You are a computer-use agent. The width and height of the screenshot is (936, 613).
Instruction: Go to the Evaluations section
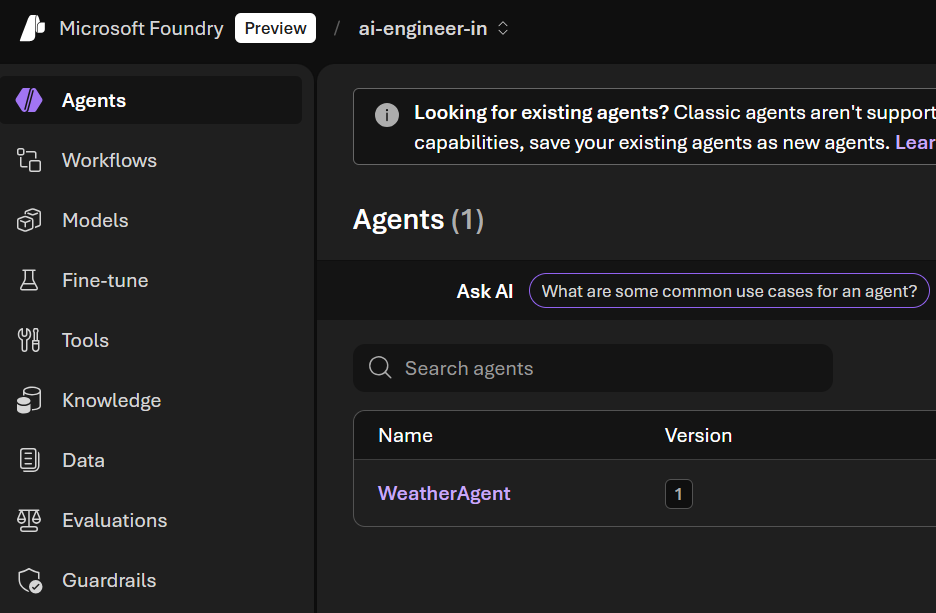coord(114,520)
